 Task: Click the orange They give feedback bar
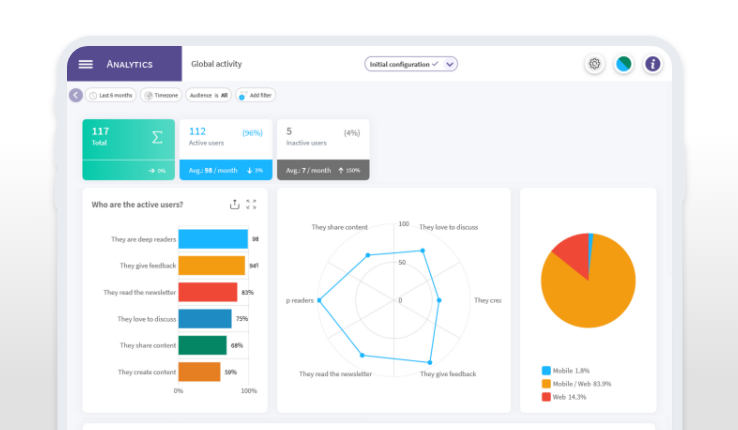pos(212,265)
